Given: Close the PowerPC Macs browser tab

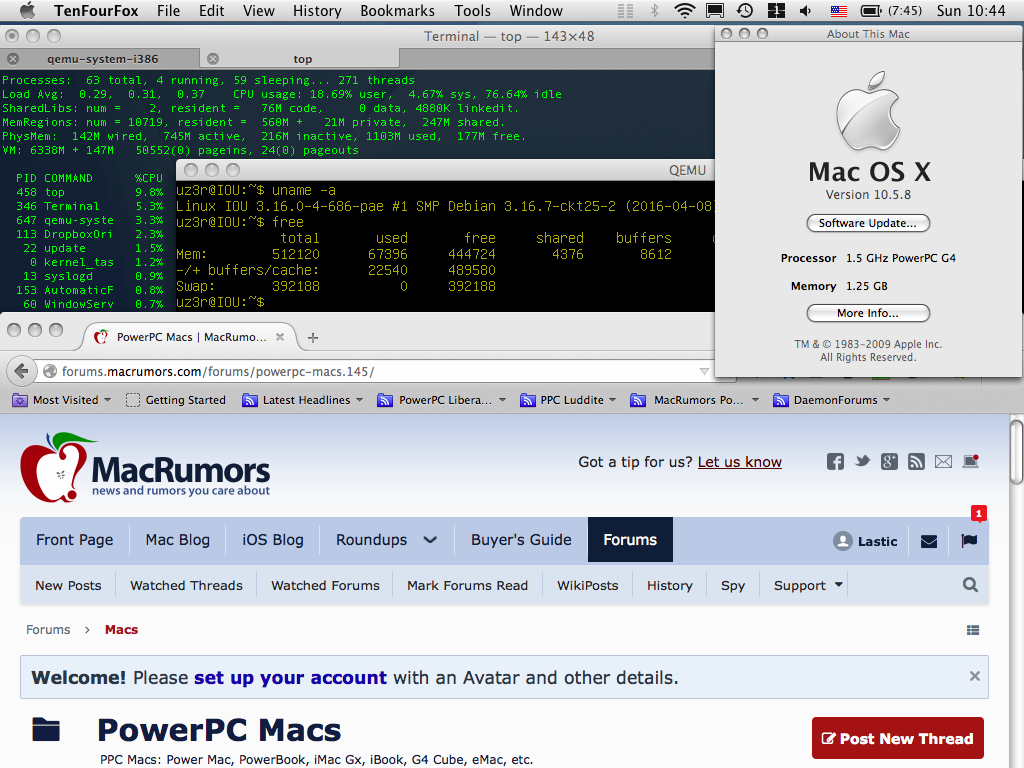Looking at the screenshot, I should point(280,337).
